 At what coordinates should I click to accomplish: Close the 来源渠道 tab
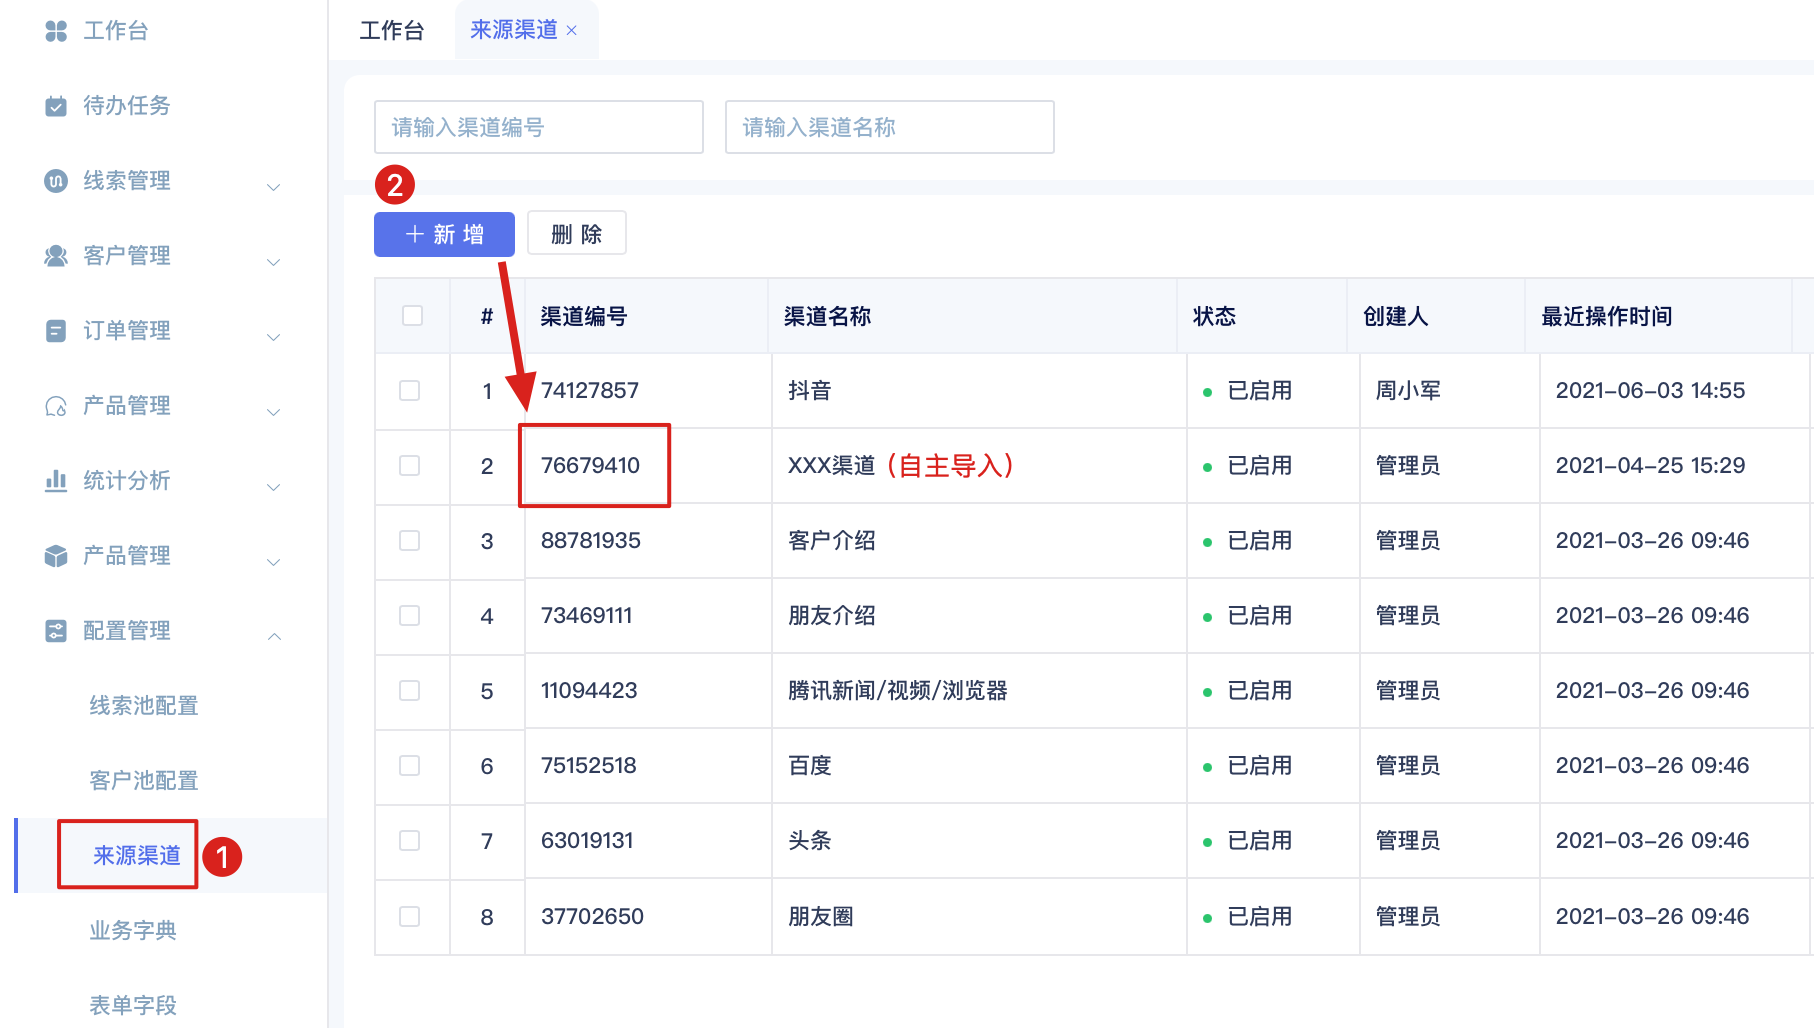[572, 31]
